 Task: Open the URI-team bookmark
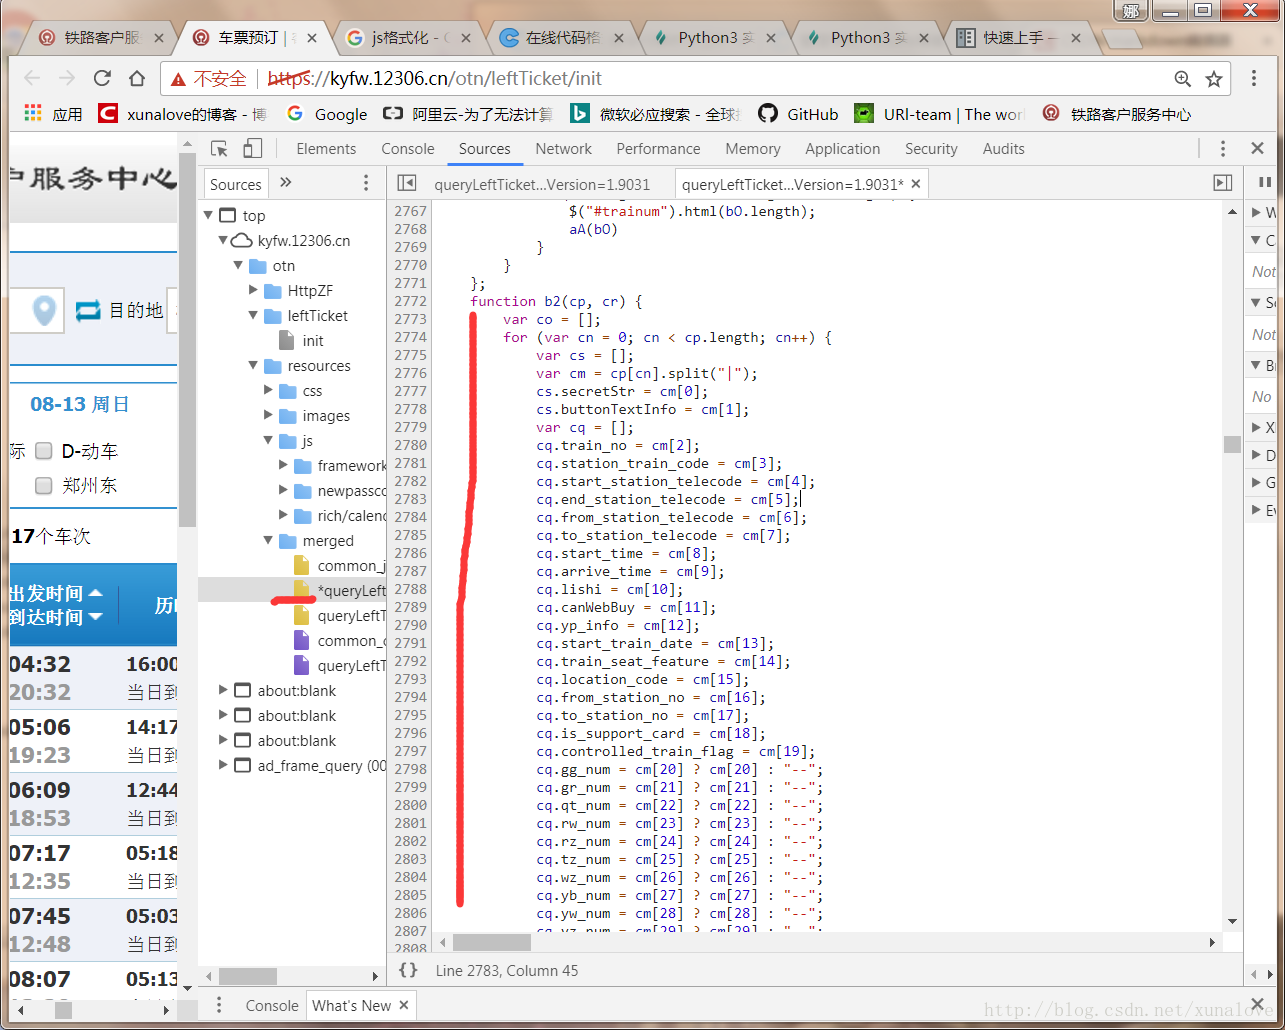coord(940,114)
